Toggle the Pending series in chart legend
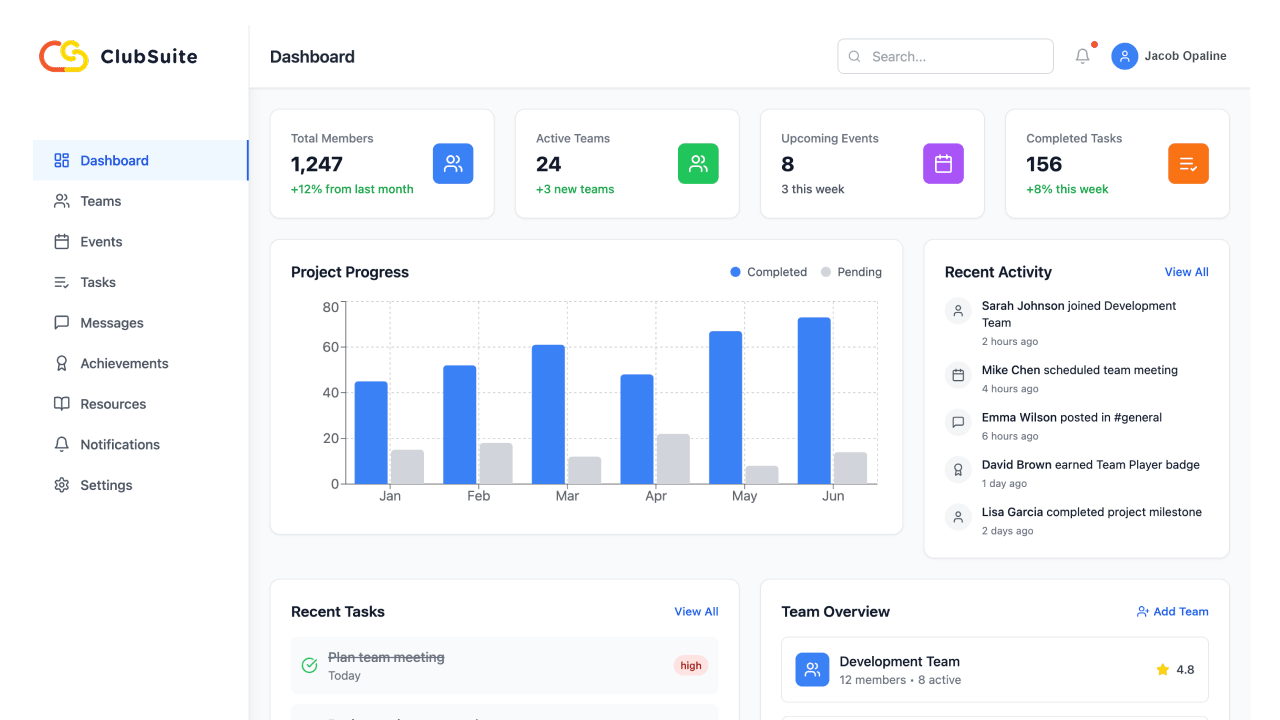 click(x=851, y=272)
